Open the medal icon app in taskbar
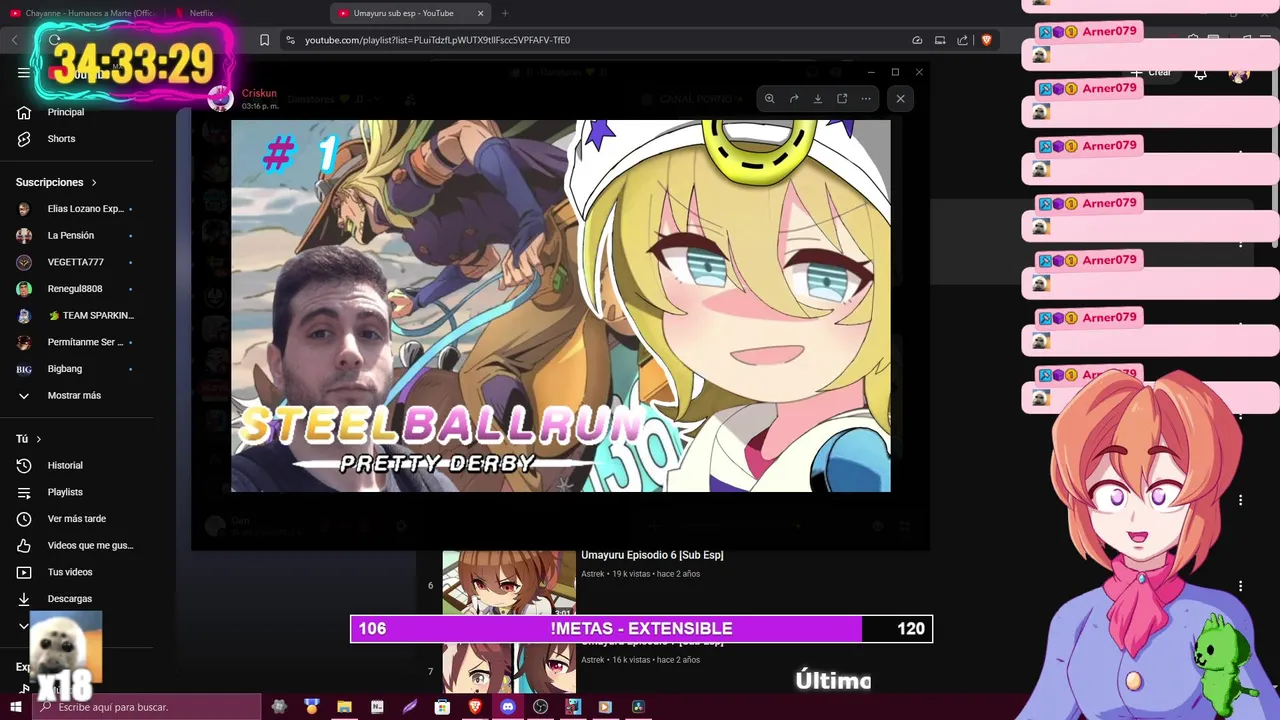Viewport: 1280px width, 720px height. pyautogui.click(x=311, y=707)
